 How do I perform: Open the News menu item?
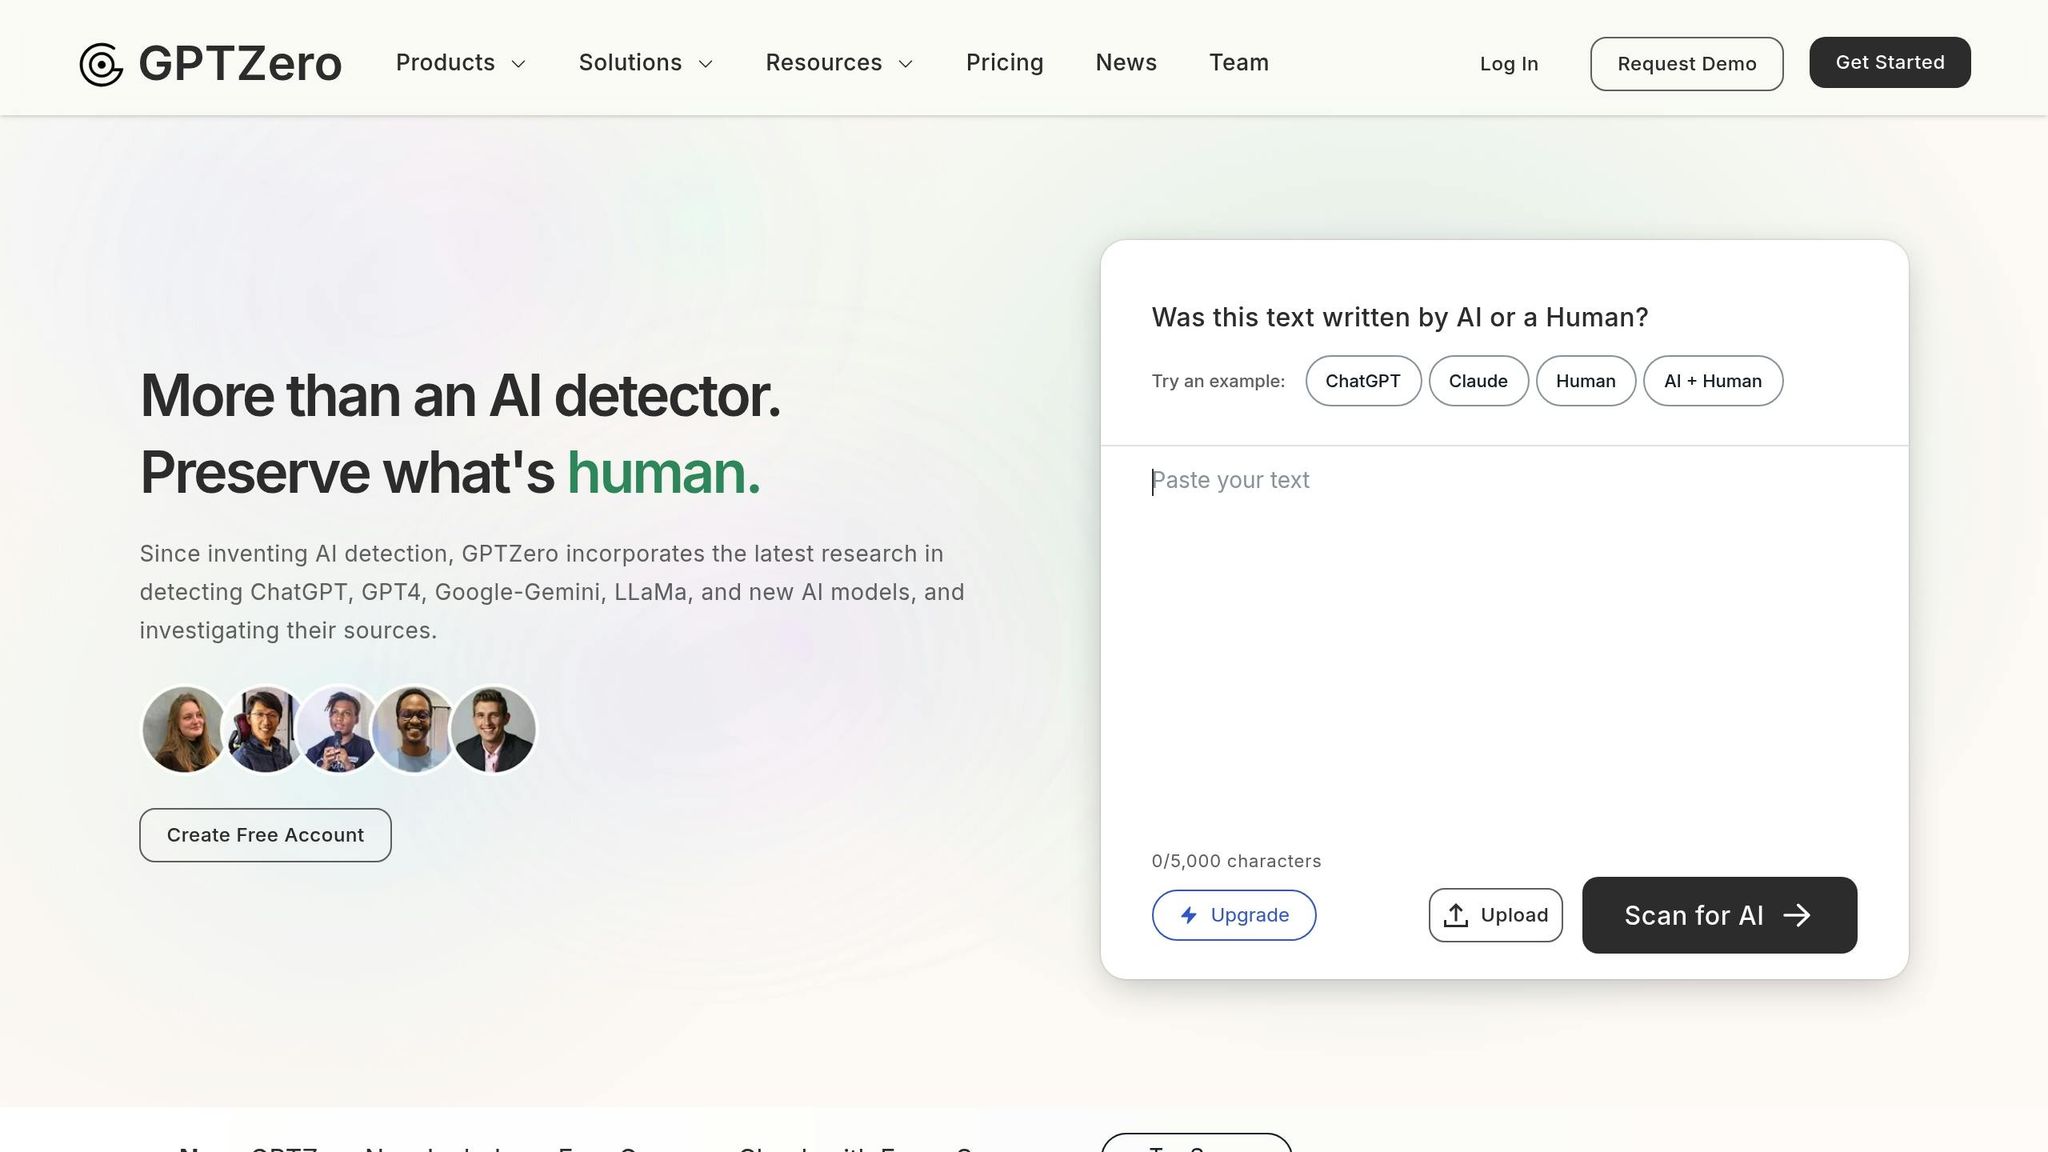pyautogui.click(x=1126, y=63)
